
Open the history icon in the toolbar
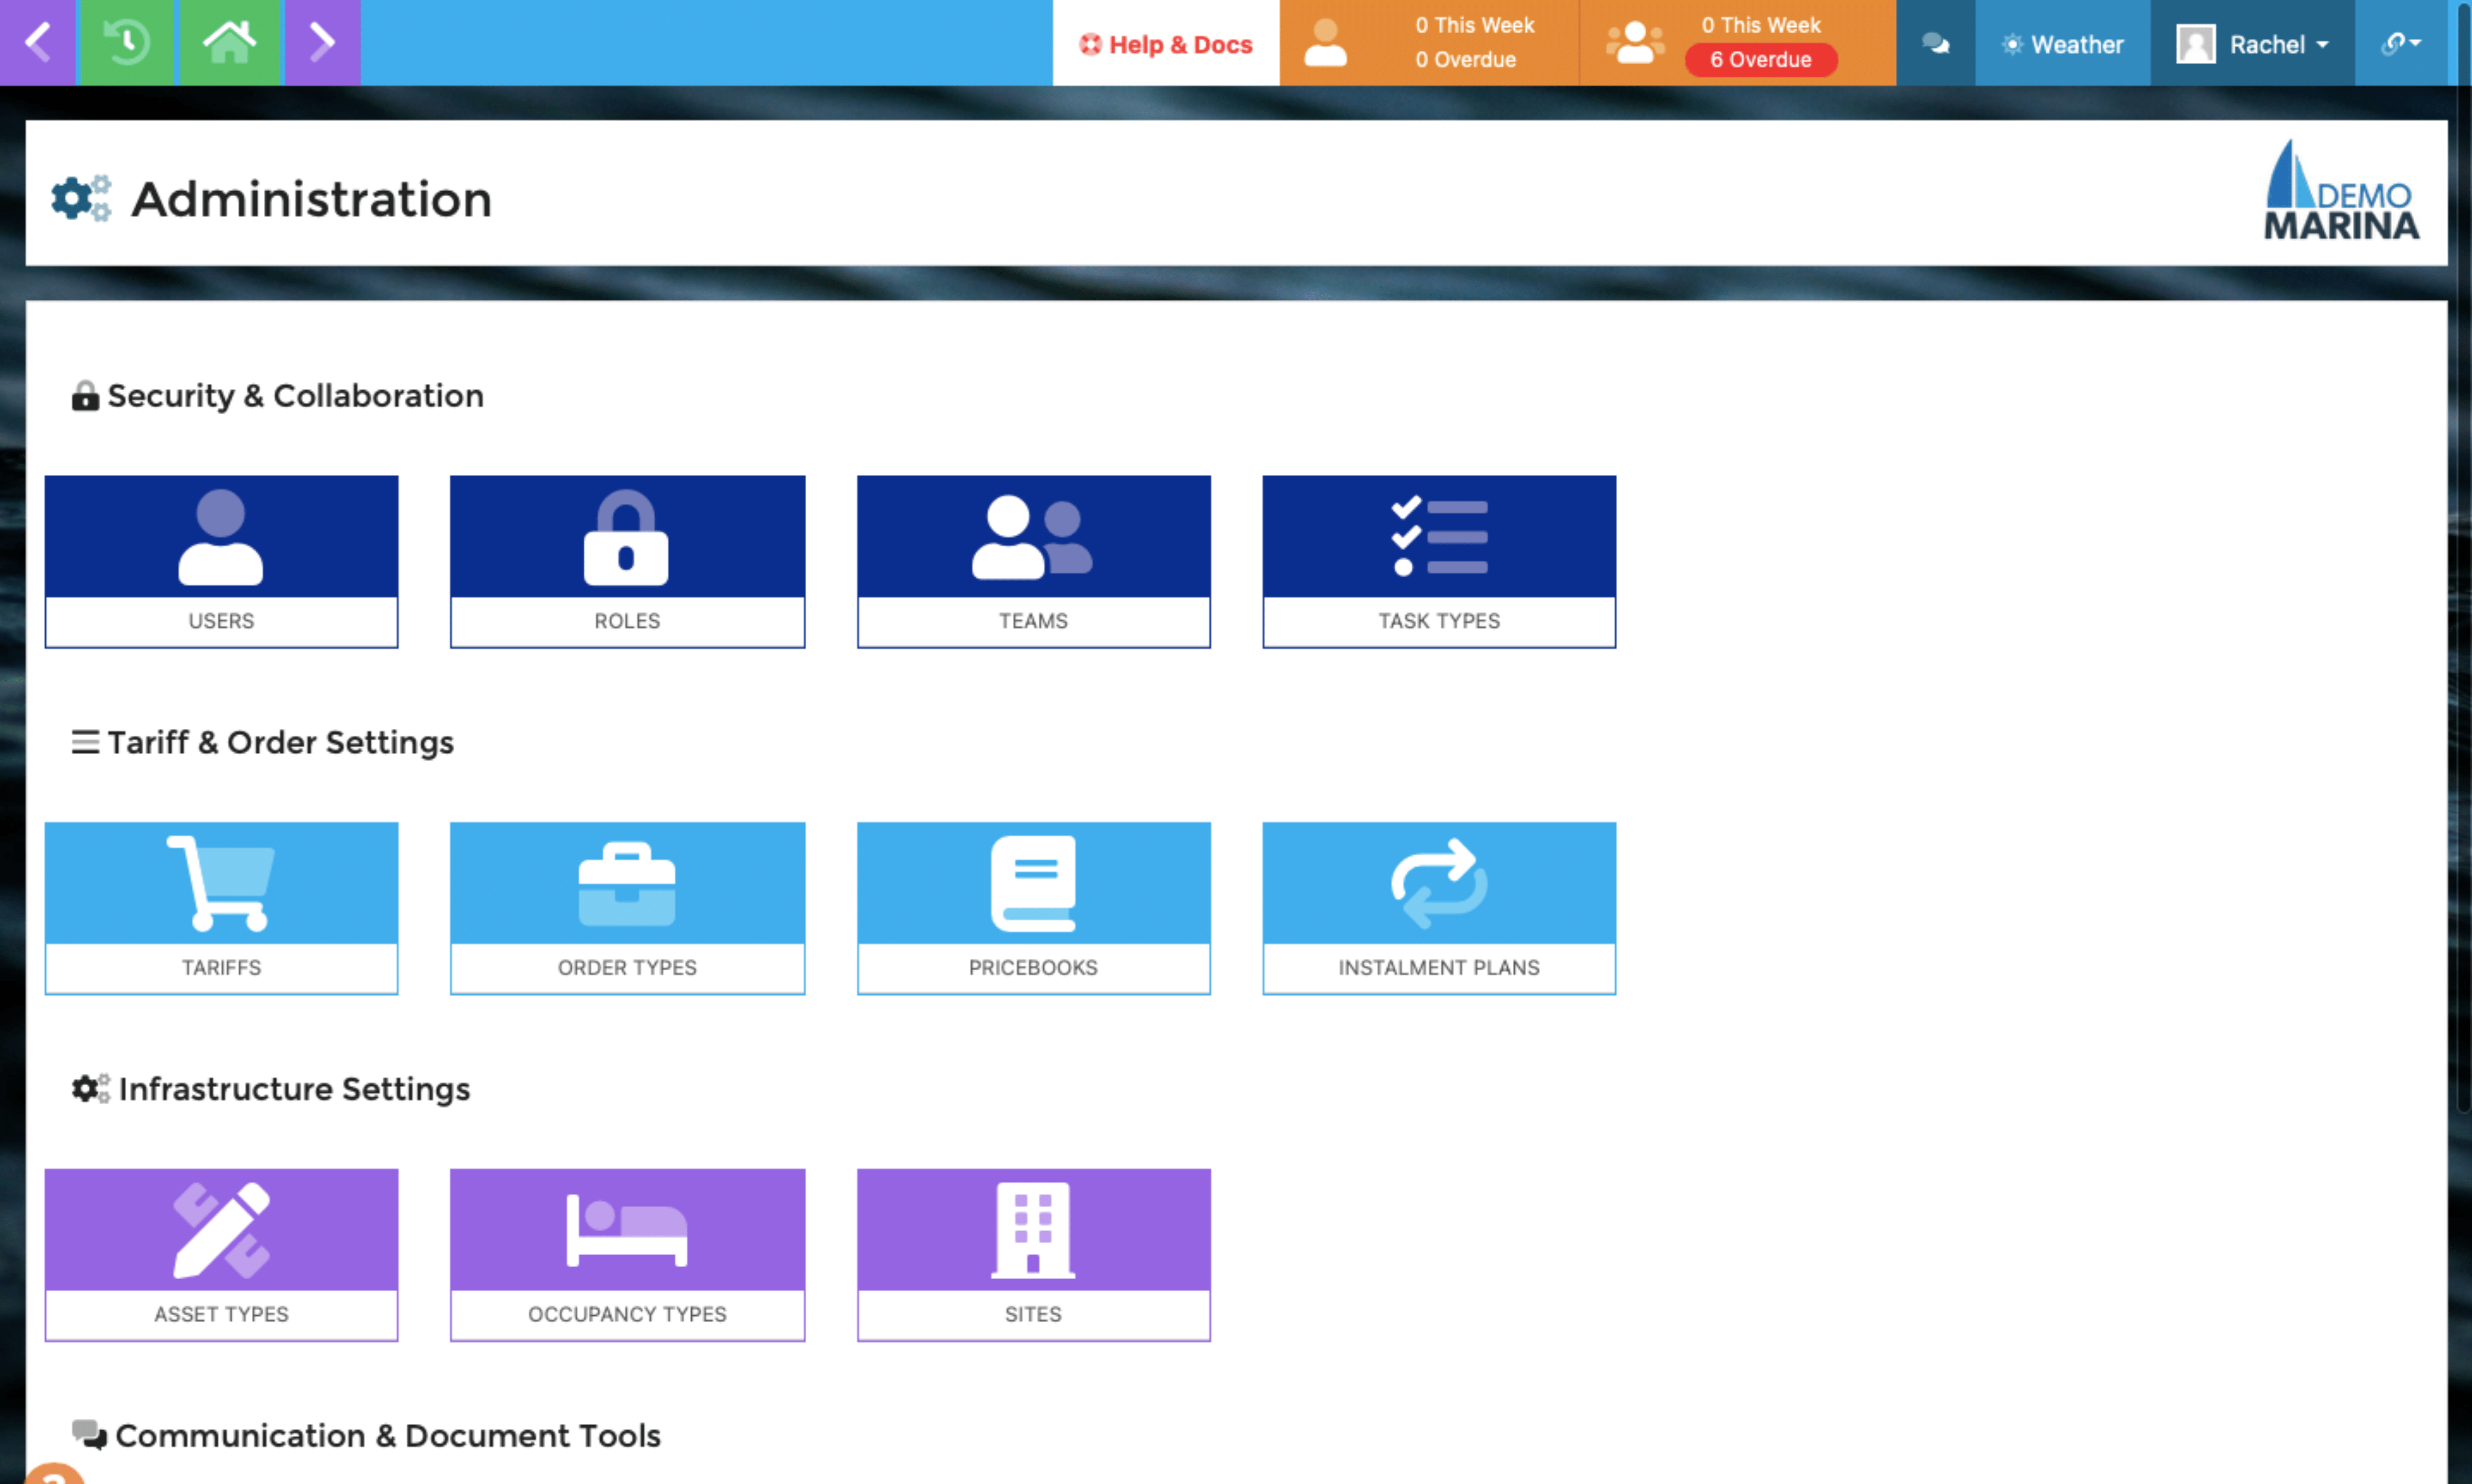coord(126,42)
